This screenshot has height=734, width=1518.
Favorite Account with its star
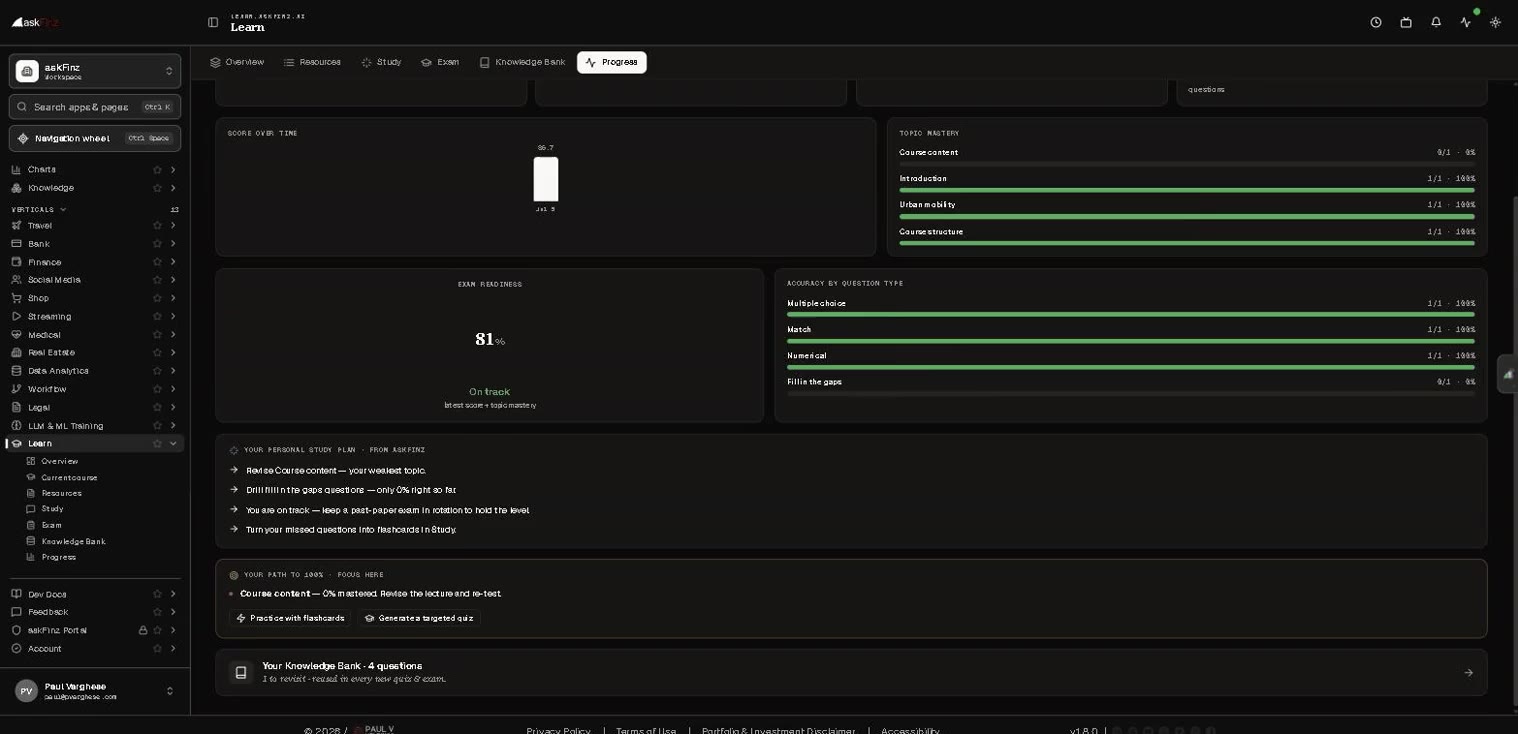(x=157, y=649)
